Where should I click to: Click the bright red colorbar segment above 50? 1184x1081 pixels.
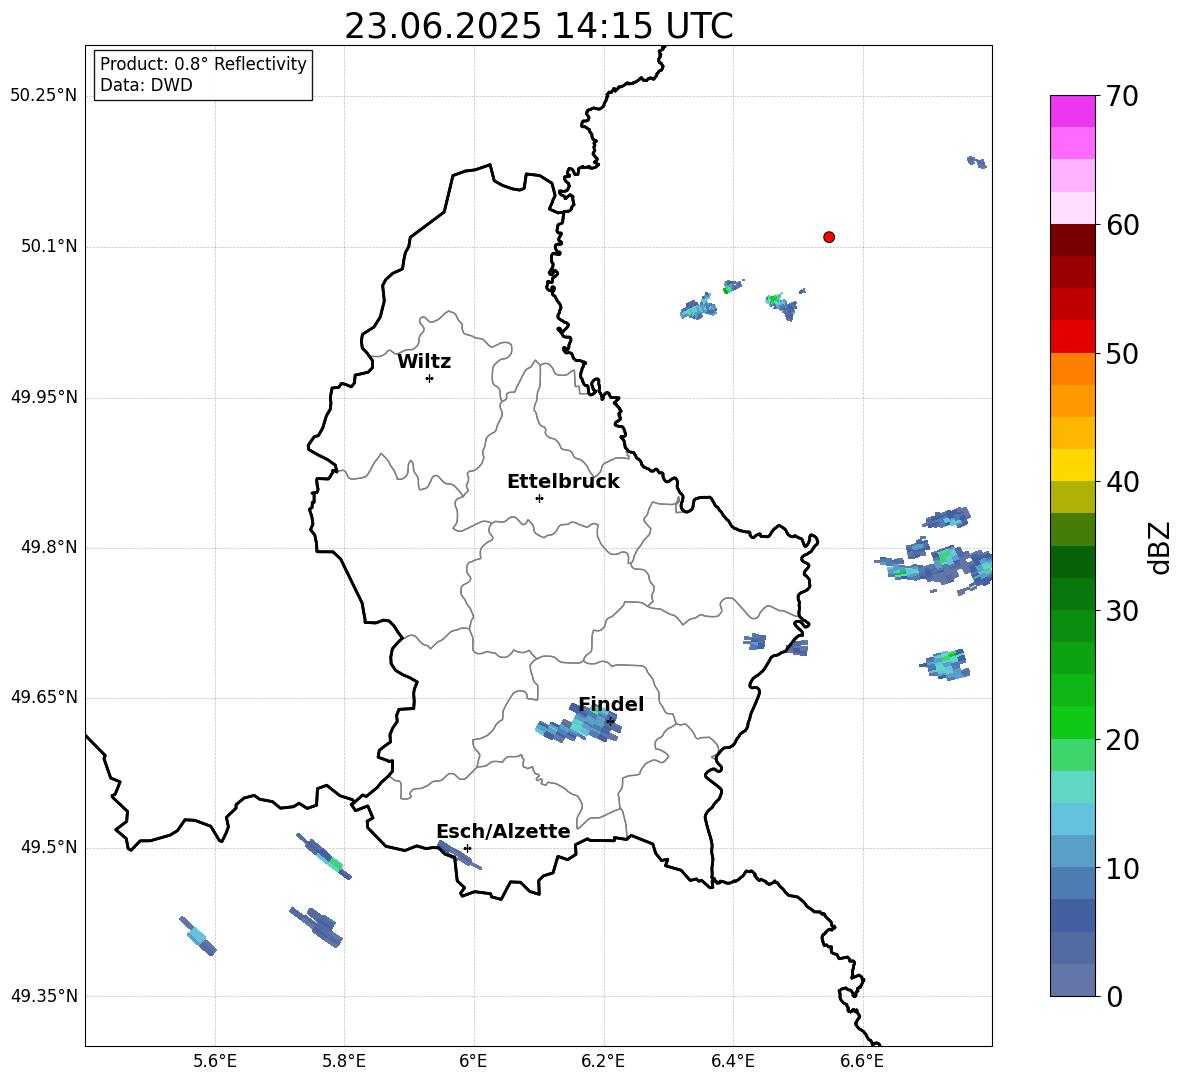1072,337
